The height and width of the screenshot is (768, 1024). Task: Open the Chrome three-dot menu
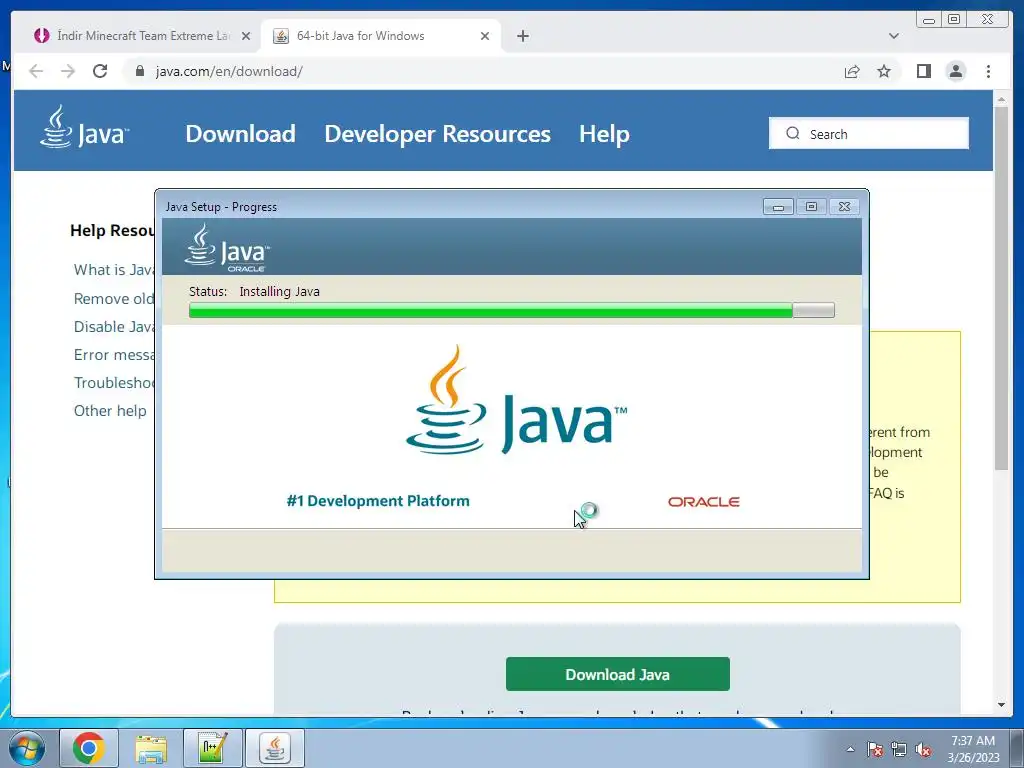tap(988, 71)
